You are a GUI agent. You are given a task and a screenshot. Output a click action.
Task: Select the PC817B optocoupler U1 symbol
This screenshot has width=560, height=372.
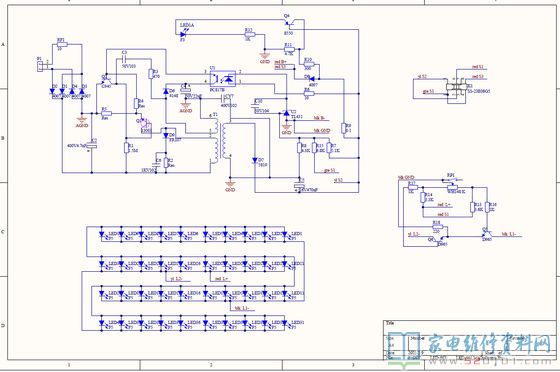222,77
